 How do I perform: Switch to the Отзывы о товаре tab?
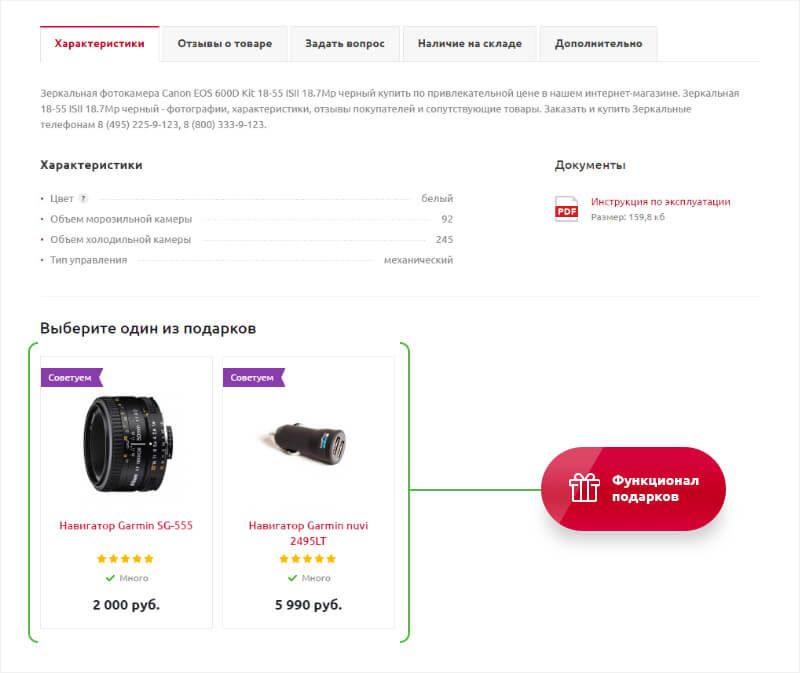coord(224,44)
